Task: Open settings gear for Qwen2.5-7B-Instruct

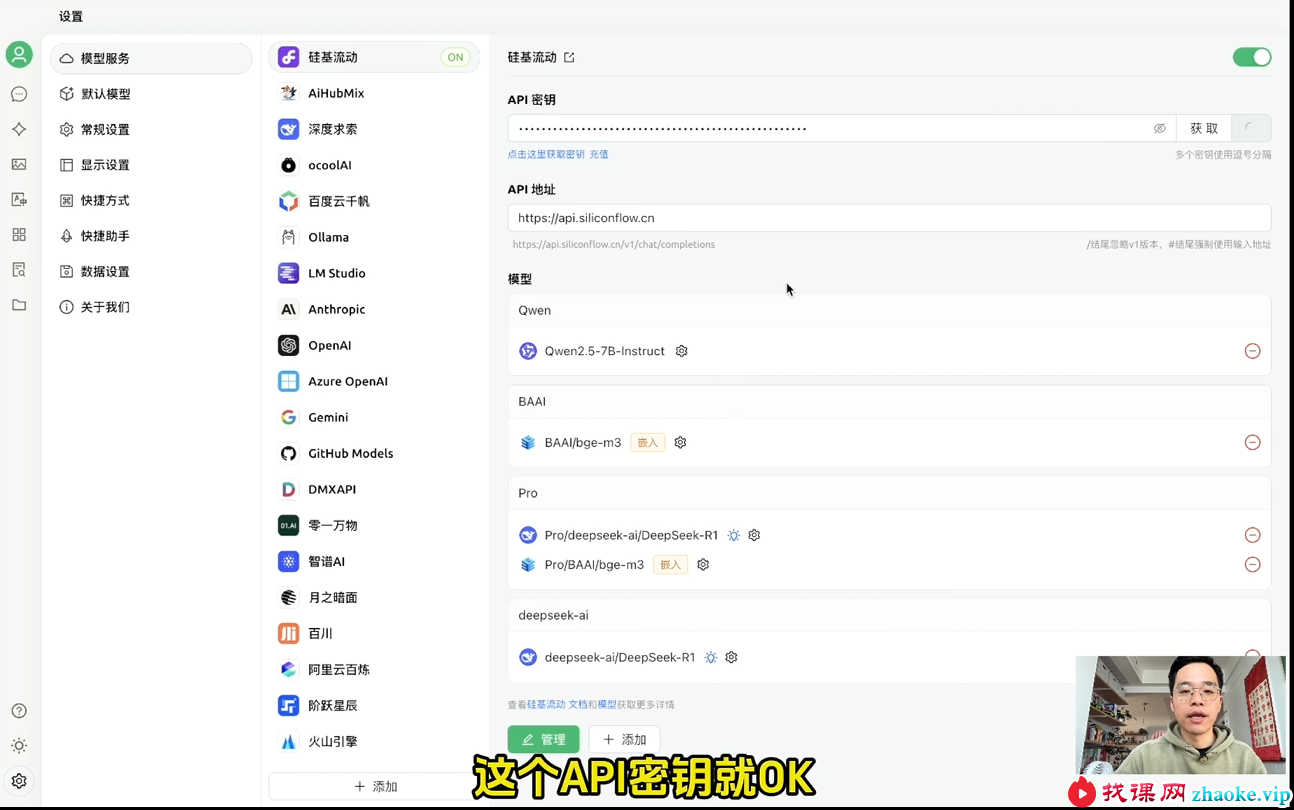Action: pyautogui.click(x=682, y=351)
